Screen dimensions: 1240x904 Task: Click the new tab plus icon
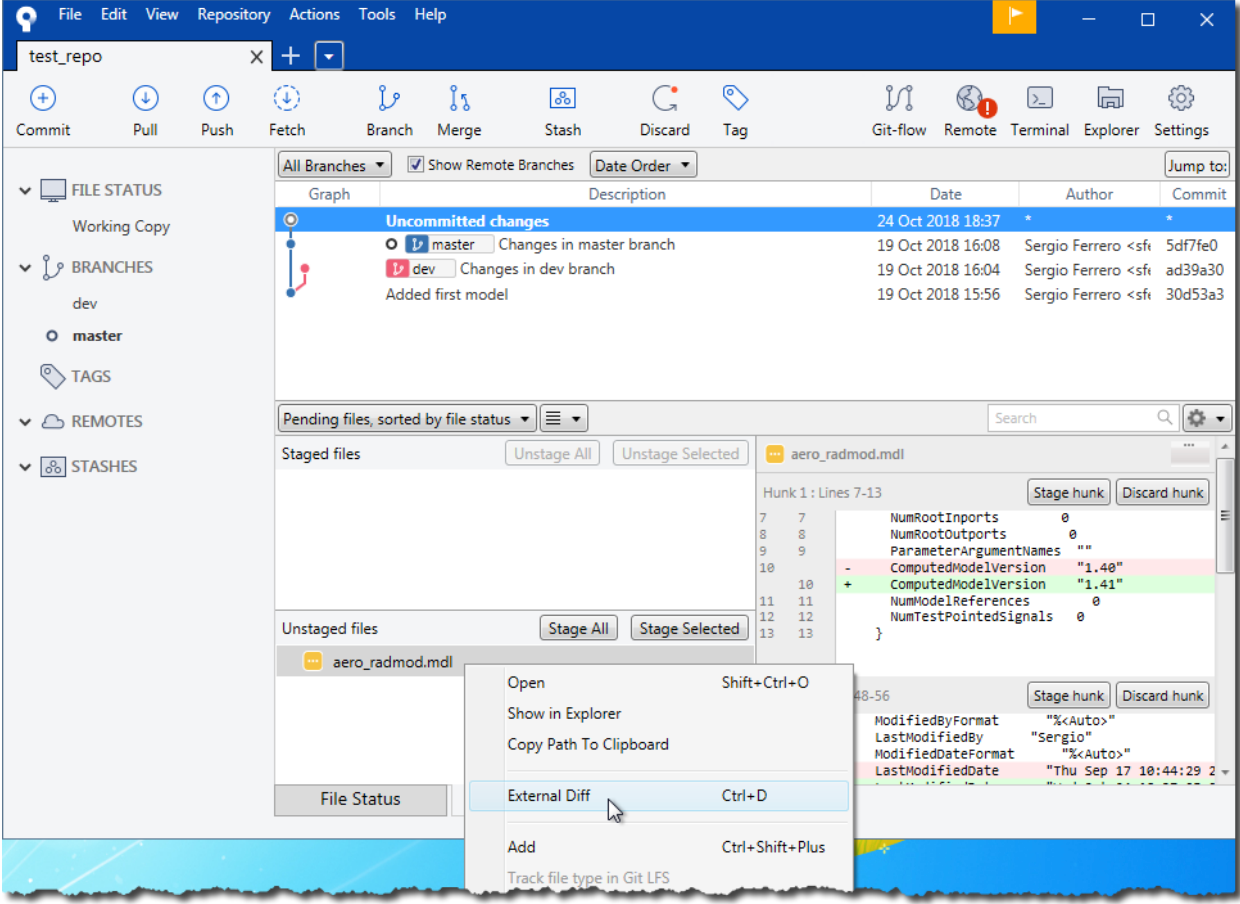(x=291, y=56)
